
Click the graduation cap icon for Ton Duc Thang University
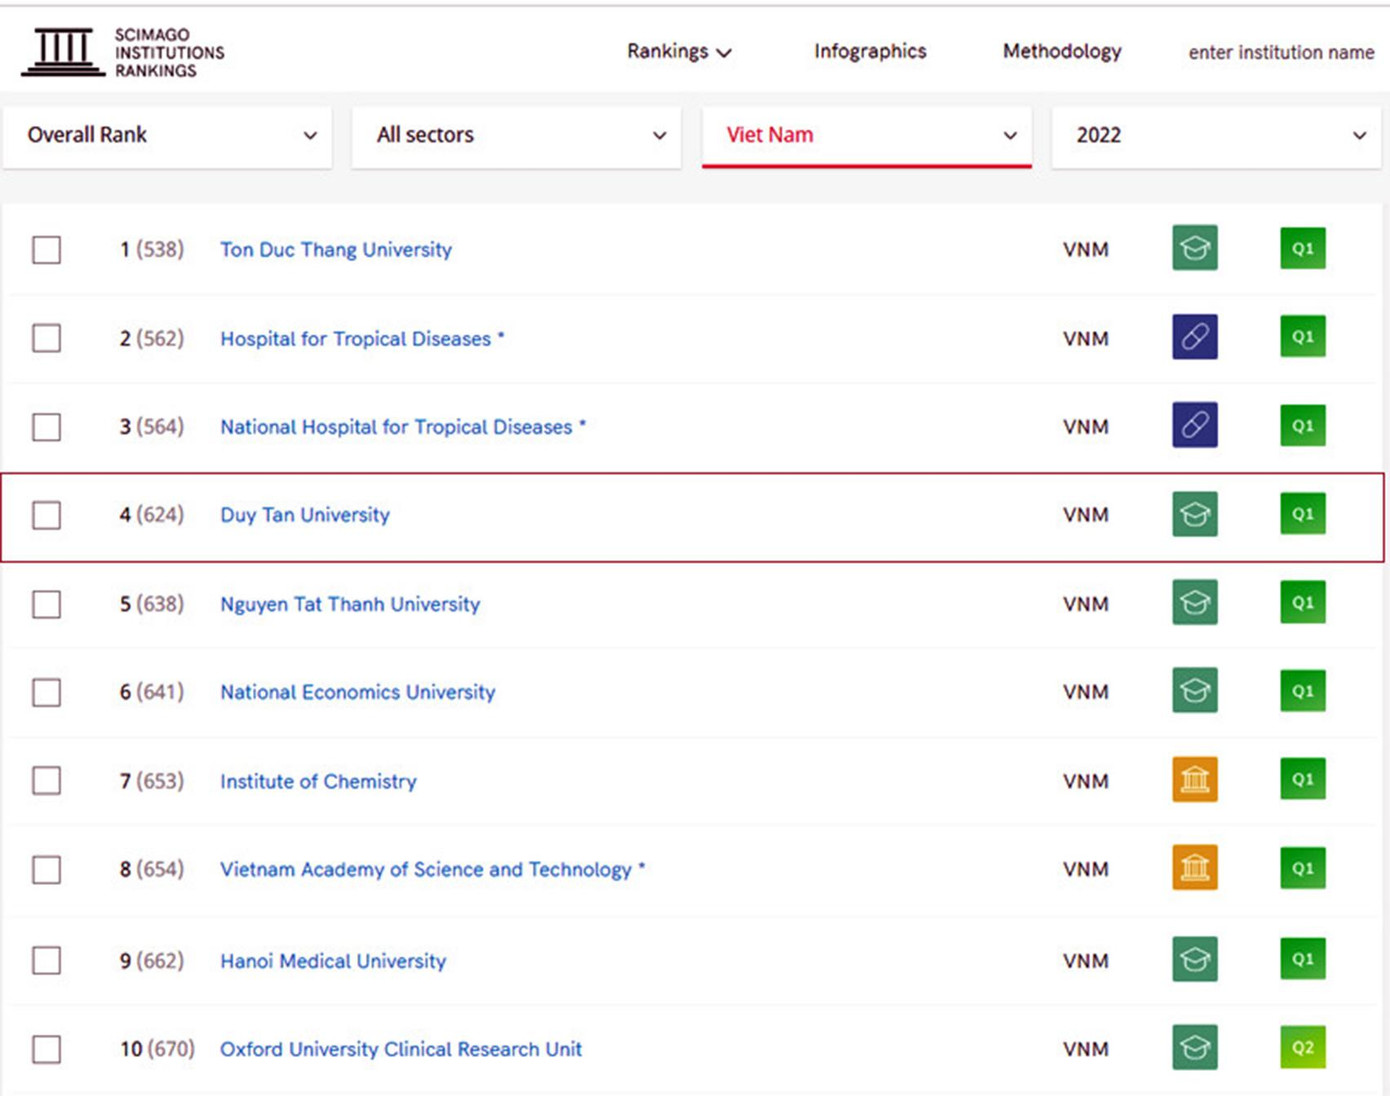pyautogui.click(x=1194, y=249)
